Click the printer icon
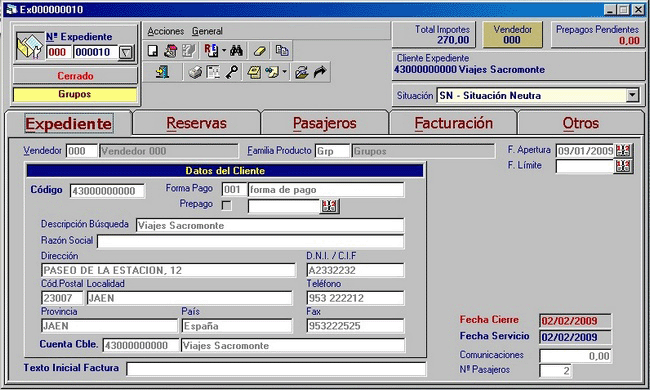This screenshot has height=390, width=650. pos(195,73)
